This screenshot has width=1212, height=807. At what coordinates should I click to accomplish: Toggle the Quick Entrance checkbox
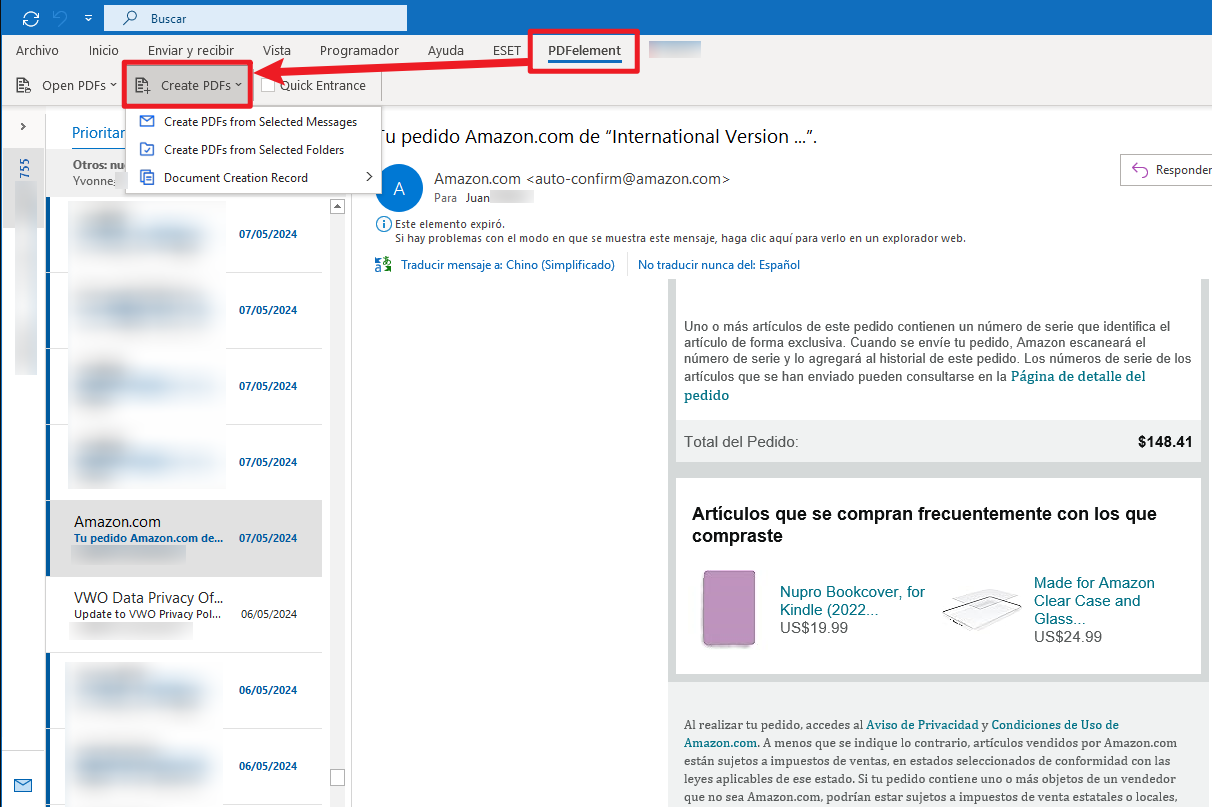(x=268, y=86)
